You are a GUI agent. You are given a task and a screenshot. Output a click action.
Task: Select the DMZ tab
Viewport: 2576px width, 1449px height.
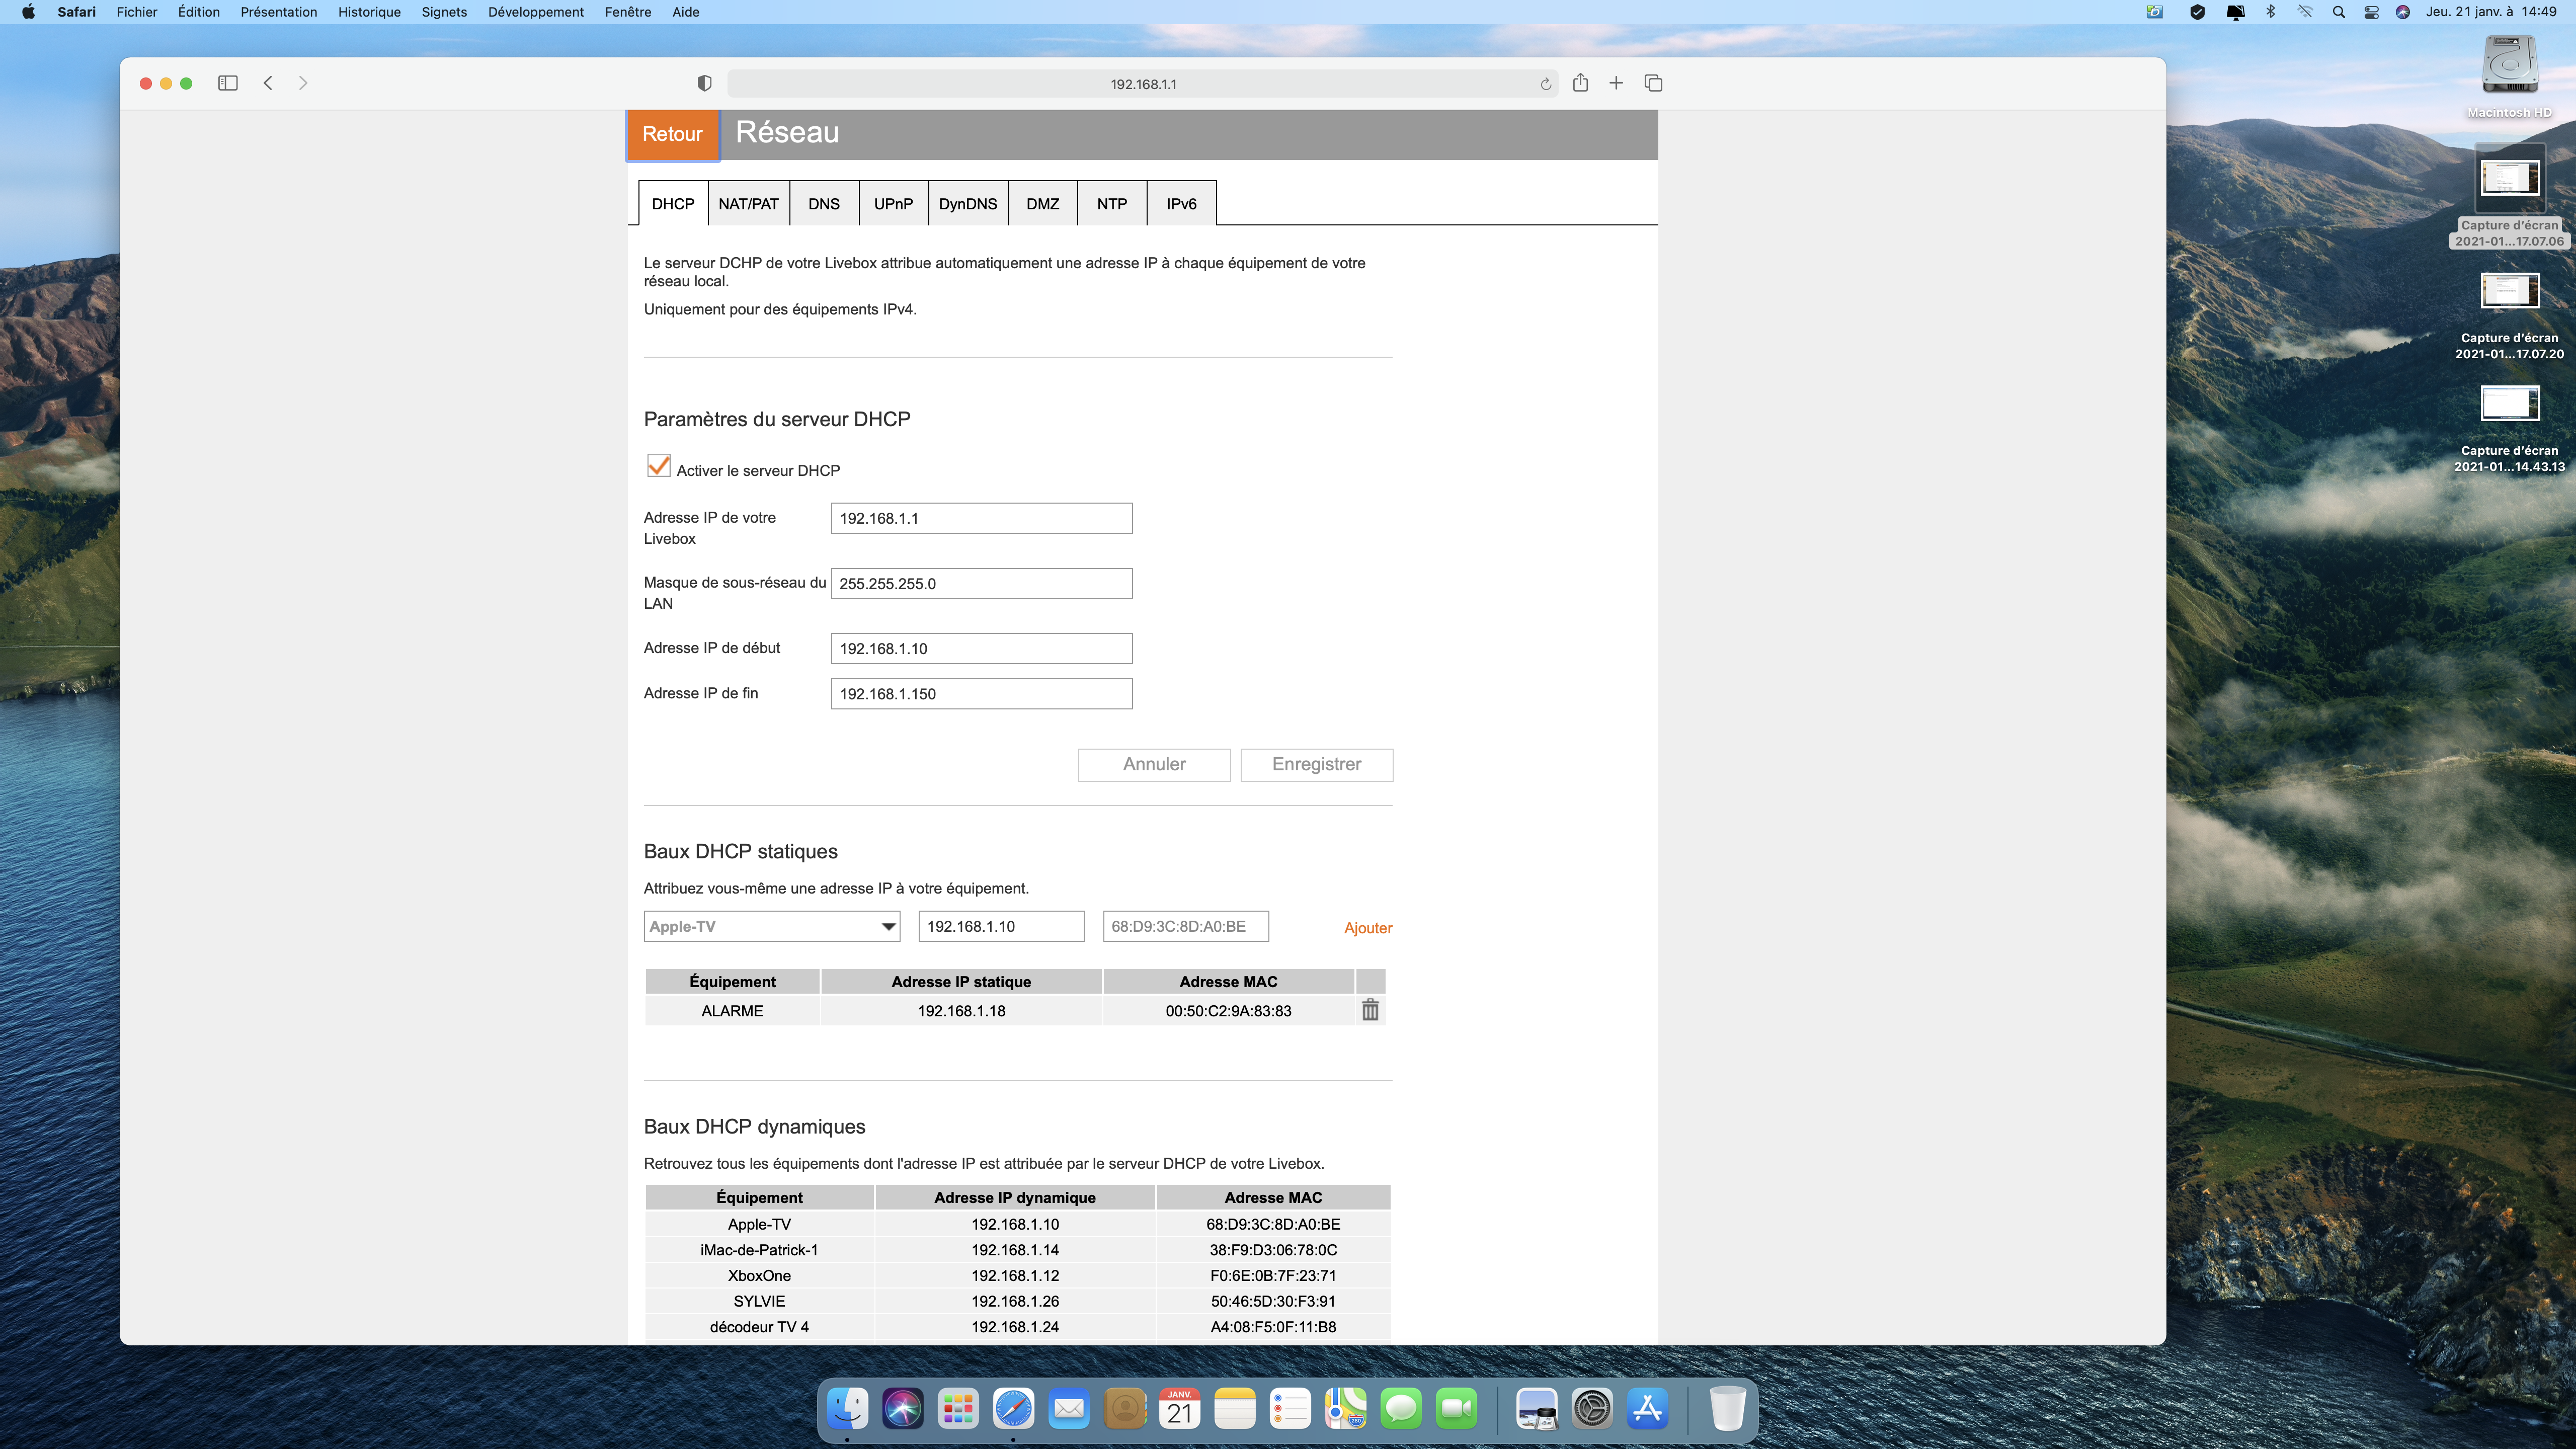click(x=1042, y=203)
